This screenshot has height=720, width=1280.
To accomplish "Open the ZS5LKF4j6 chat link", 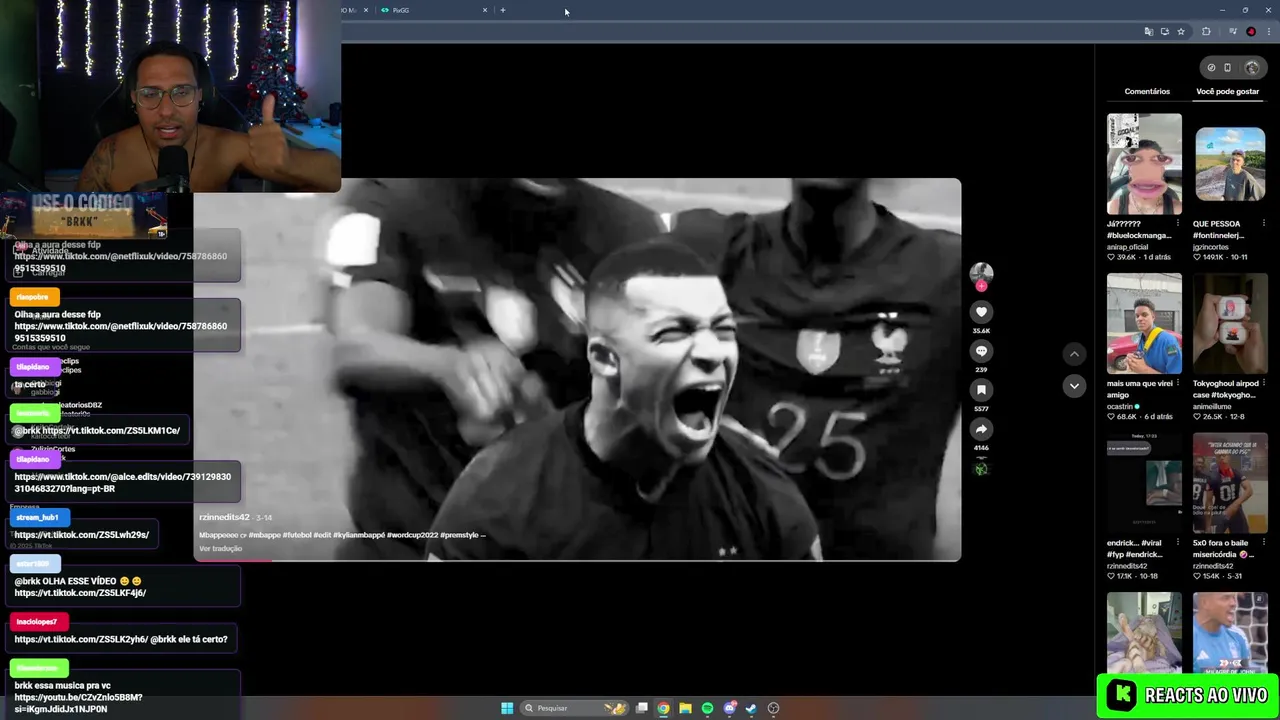I will click(x=80, y=593).
